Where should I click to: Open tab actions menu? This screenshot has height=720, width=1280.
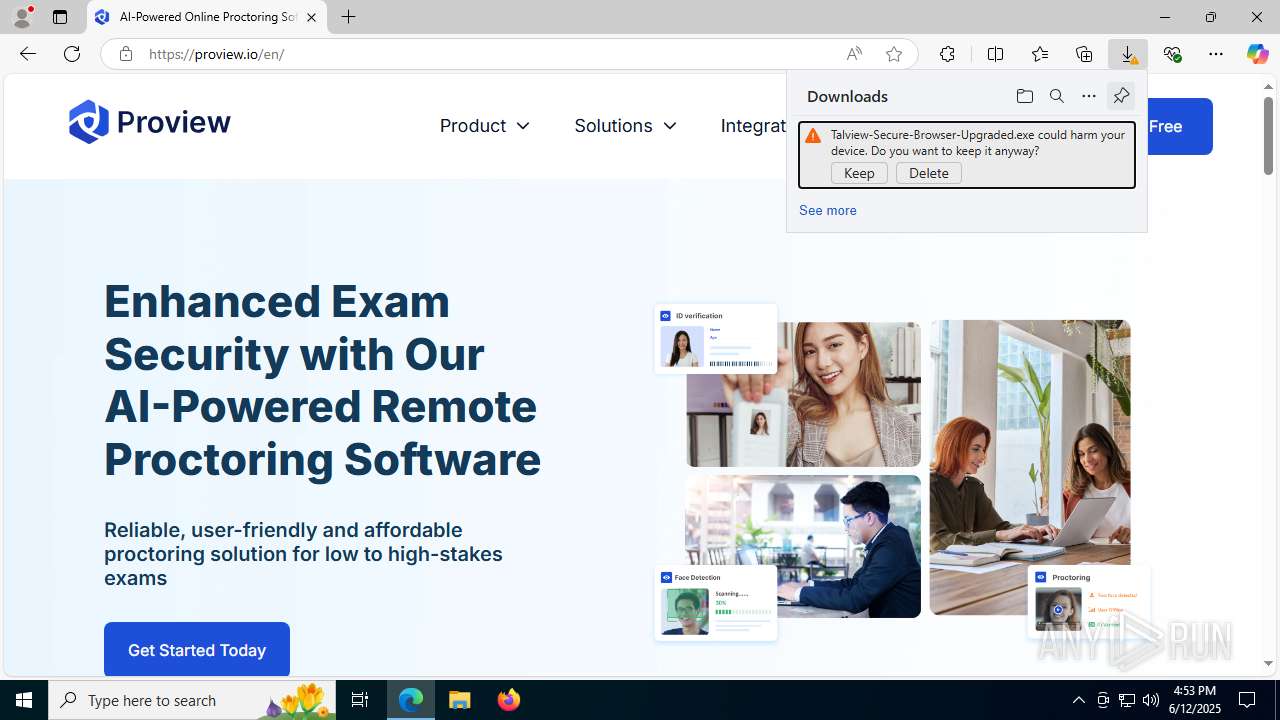(x=60, y=17)
